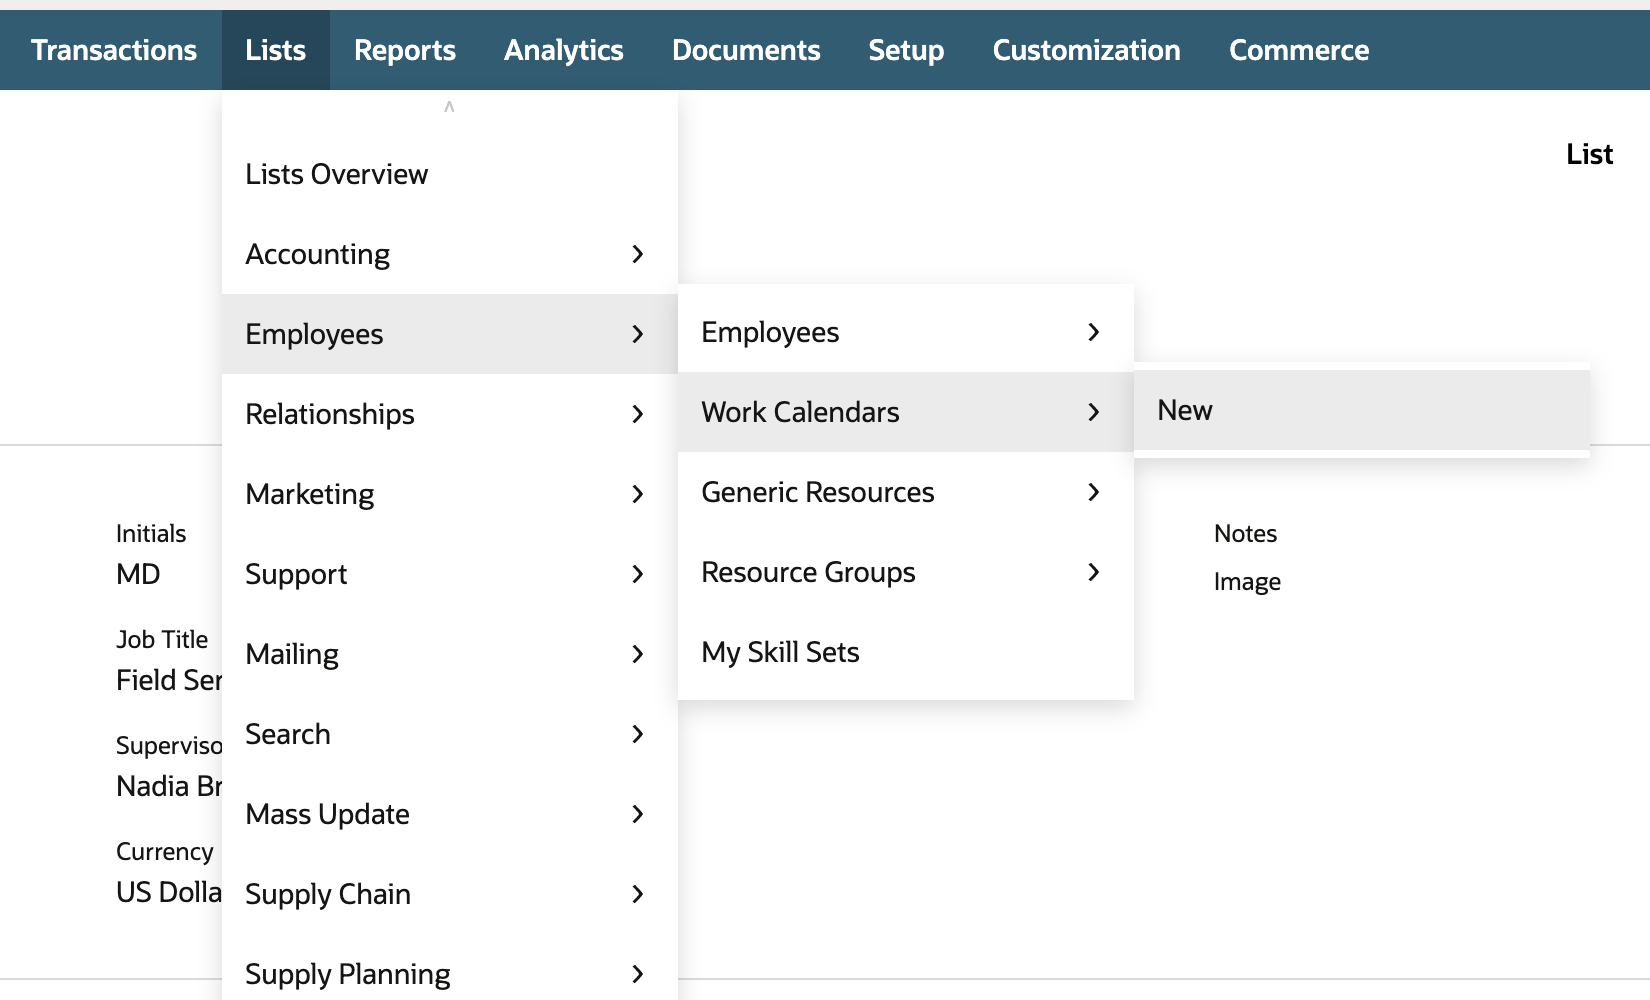
Task: Expand the Mailing chevron arrow
Action: click(x=638, y=654)
